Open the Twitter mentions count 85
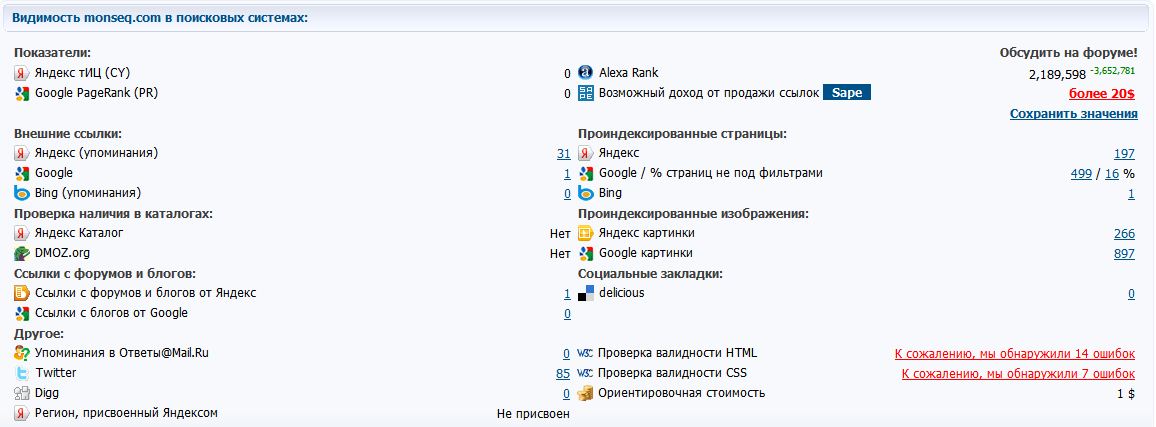 (563, 374)
